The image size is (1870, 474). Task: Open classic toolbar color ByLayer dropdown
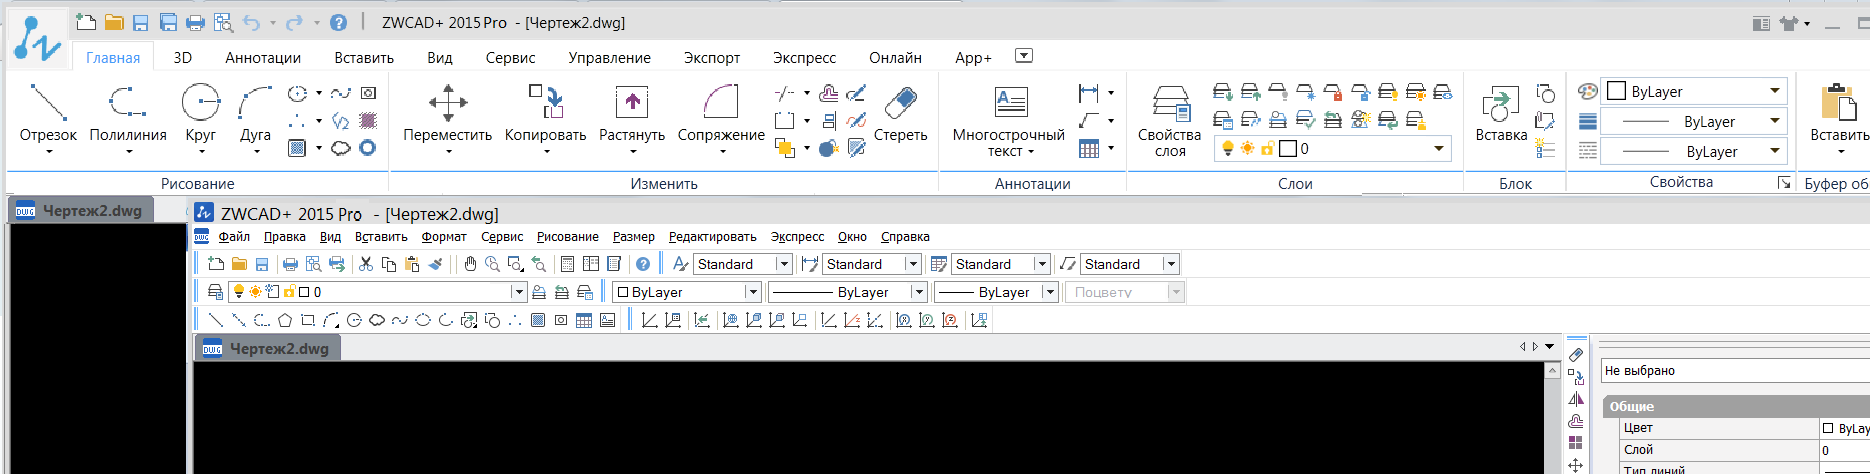(x=753, y=292)
